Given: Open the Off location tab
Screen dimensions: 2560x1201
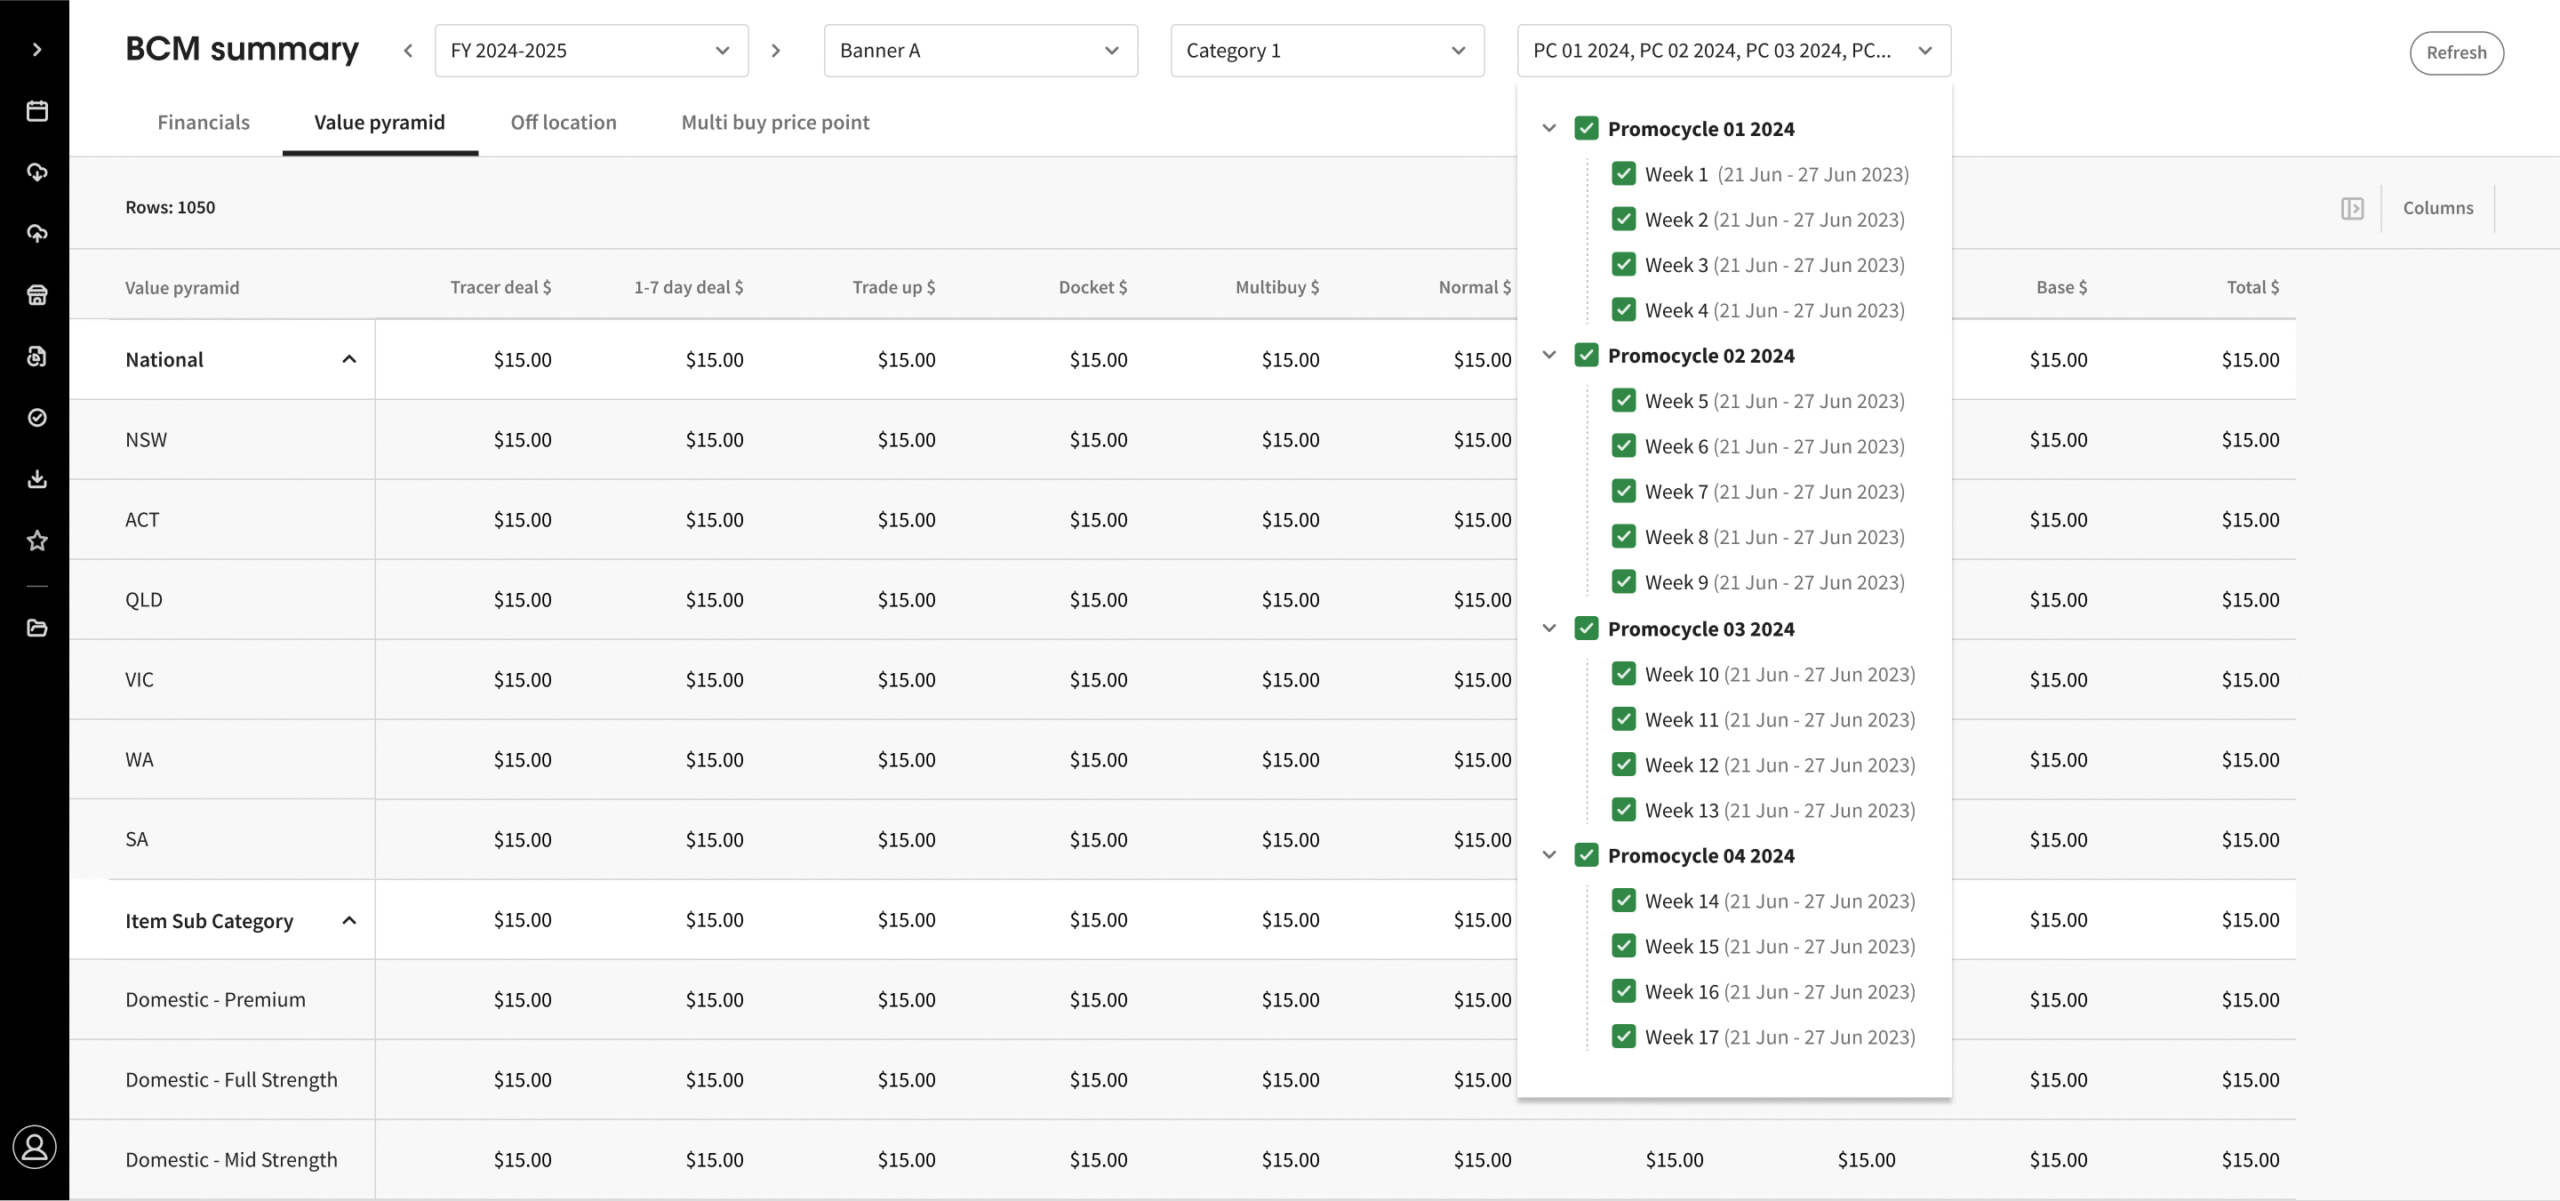Looking at the screenshot, I should (563, 122).
